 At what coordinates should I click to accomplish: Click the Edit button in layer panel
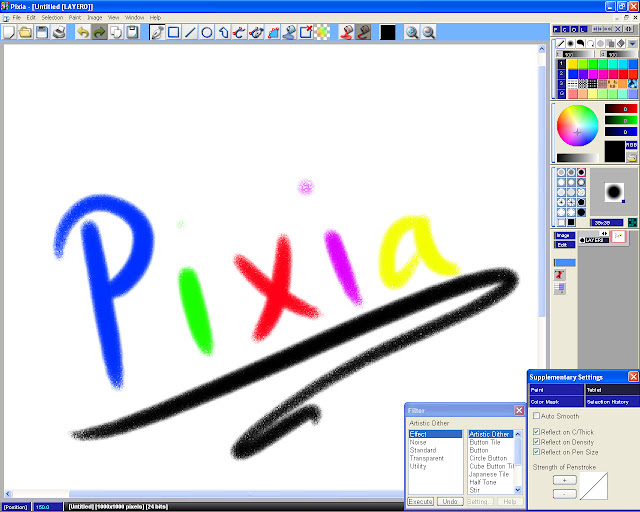click(x=564, y=245)
